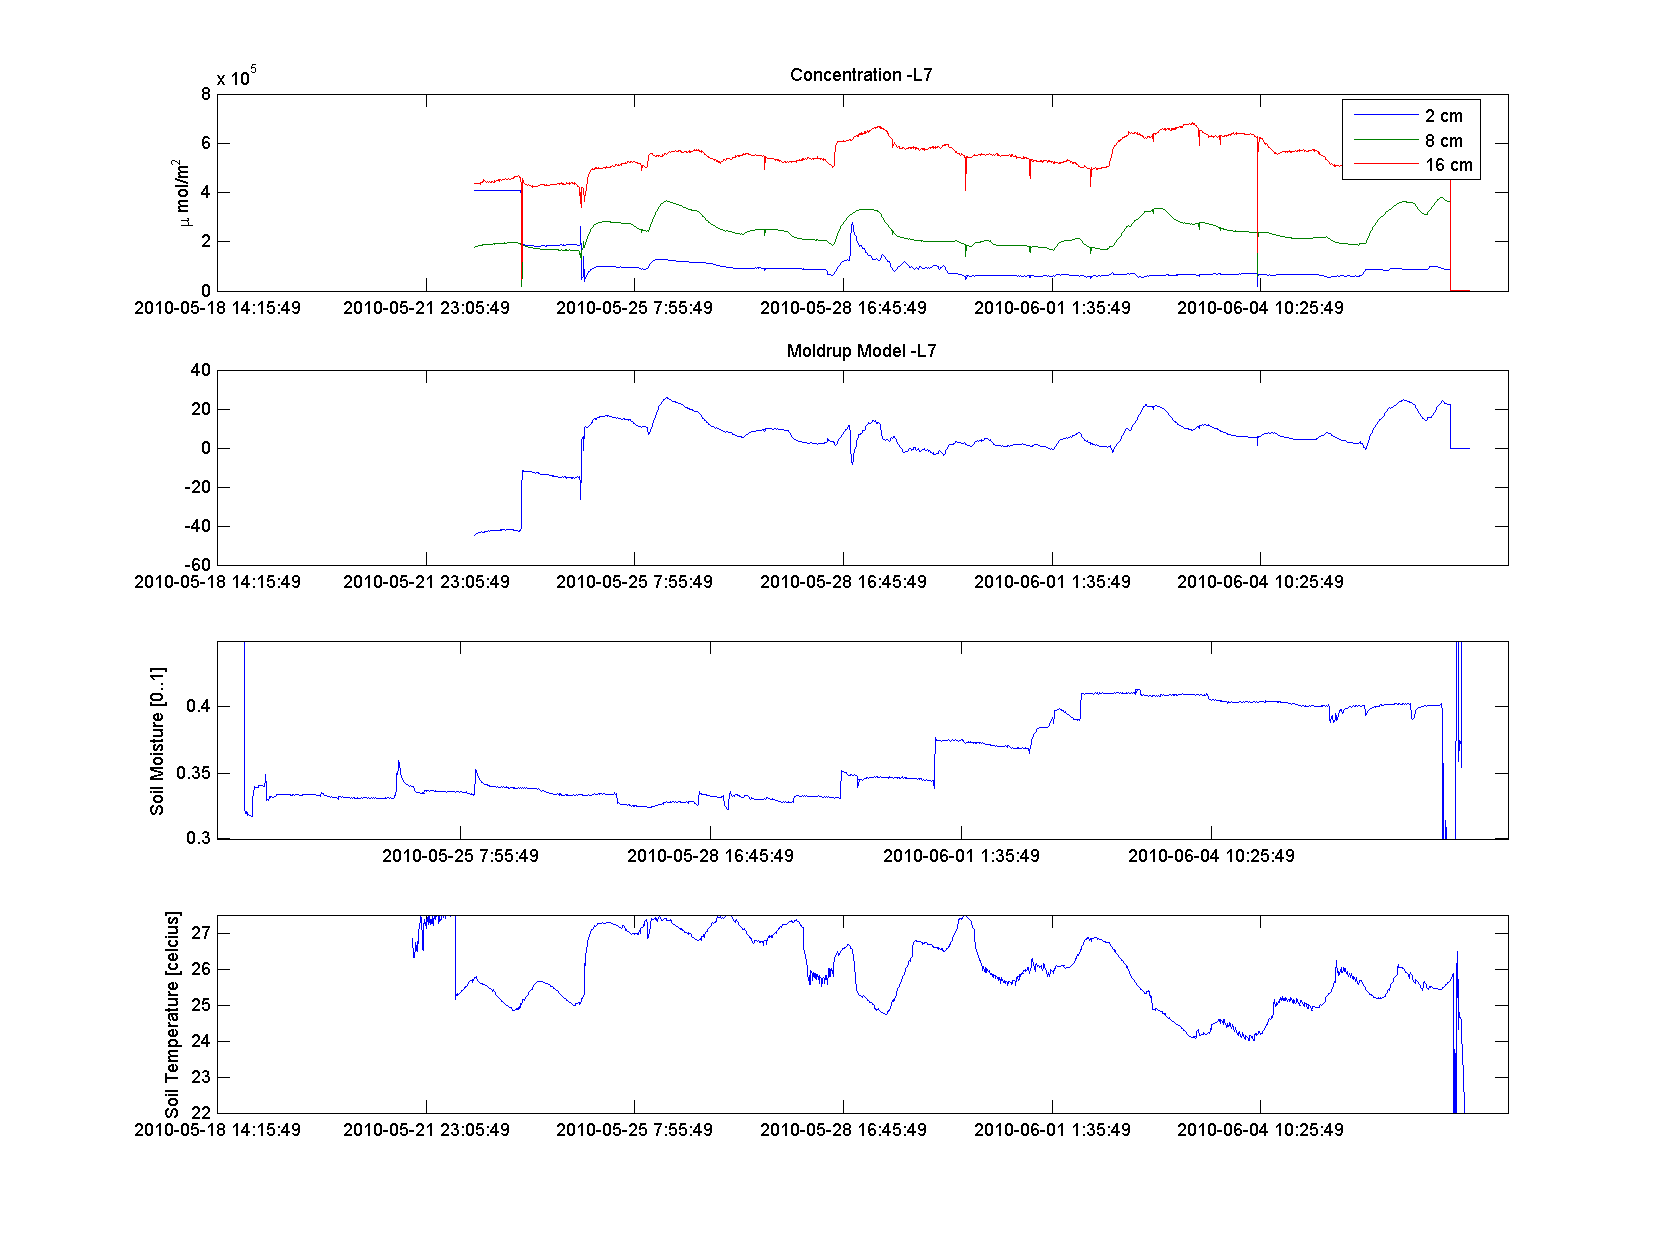
Task: Click y-tick "26" on Soil Temperature plot
Action: pyautogui.click(x=202, y=969)
